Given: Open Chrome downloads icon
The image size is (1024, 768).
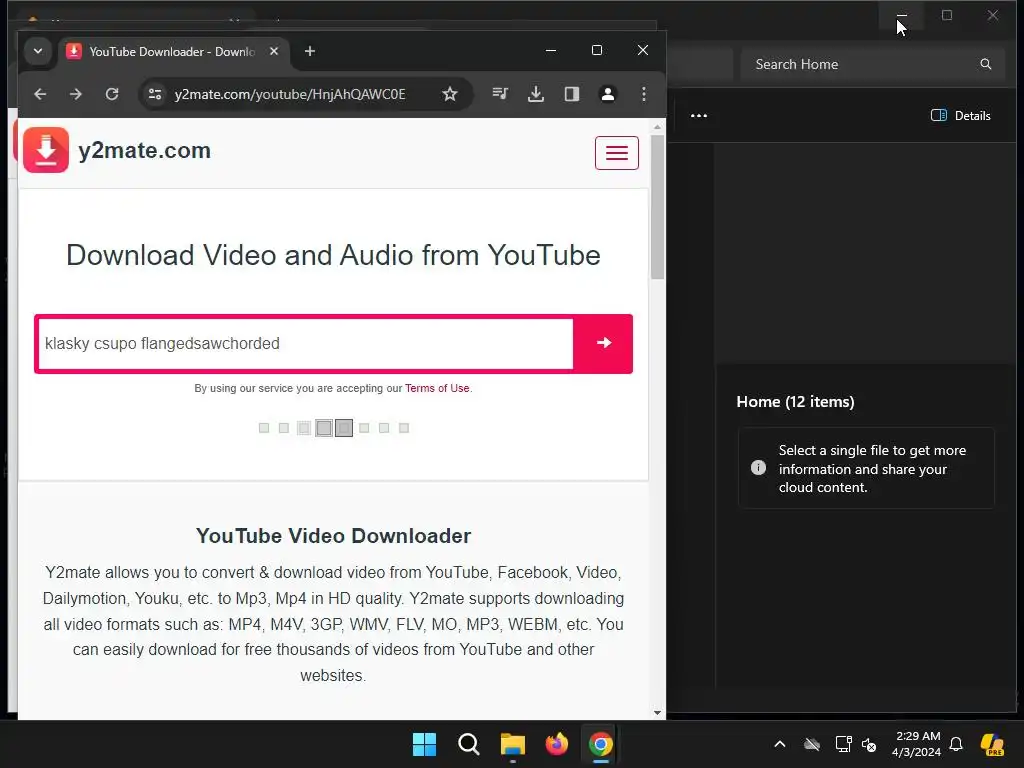Looking at the screenshot, I should click(536, 94).
